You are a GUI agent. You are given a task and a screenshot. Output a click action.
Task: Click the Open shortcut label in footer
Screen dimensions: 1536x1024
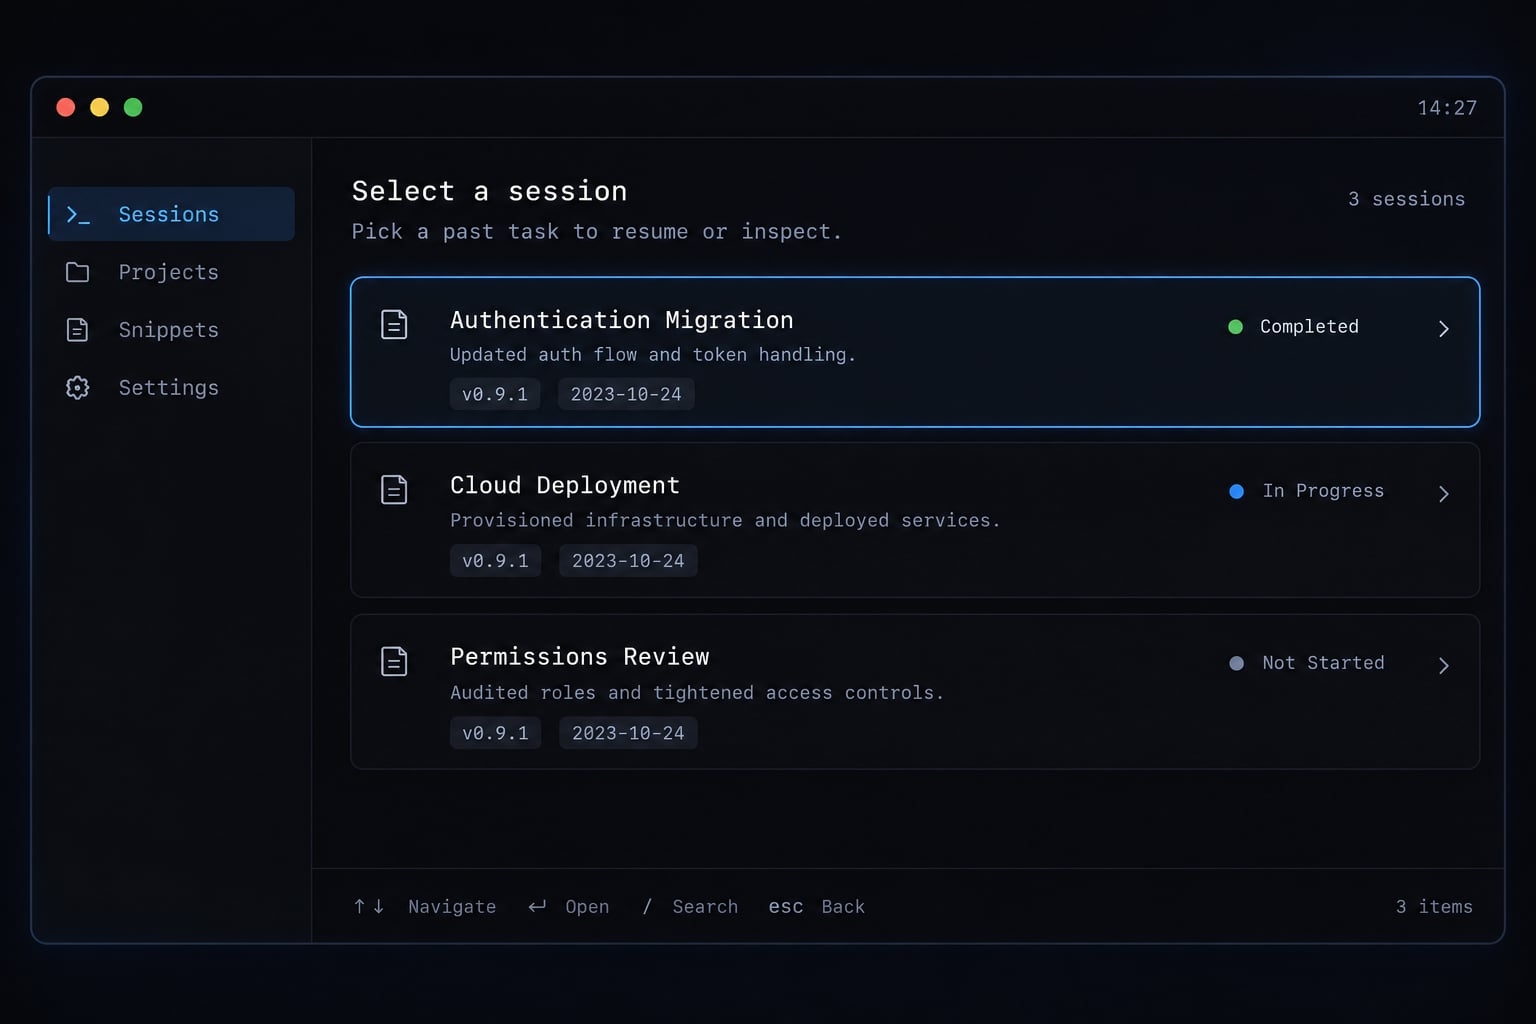587,906
